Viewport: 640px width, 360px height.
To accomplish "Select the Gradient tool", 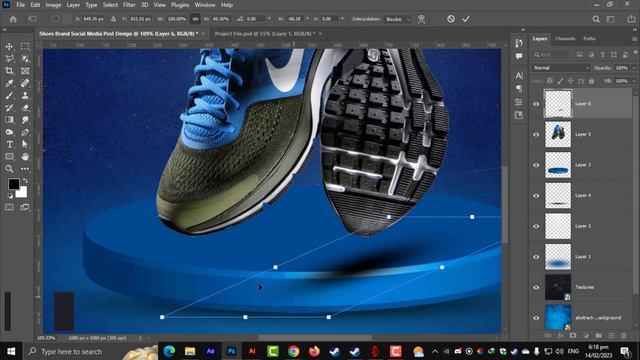I will [9, 120].
